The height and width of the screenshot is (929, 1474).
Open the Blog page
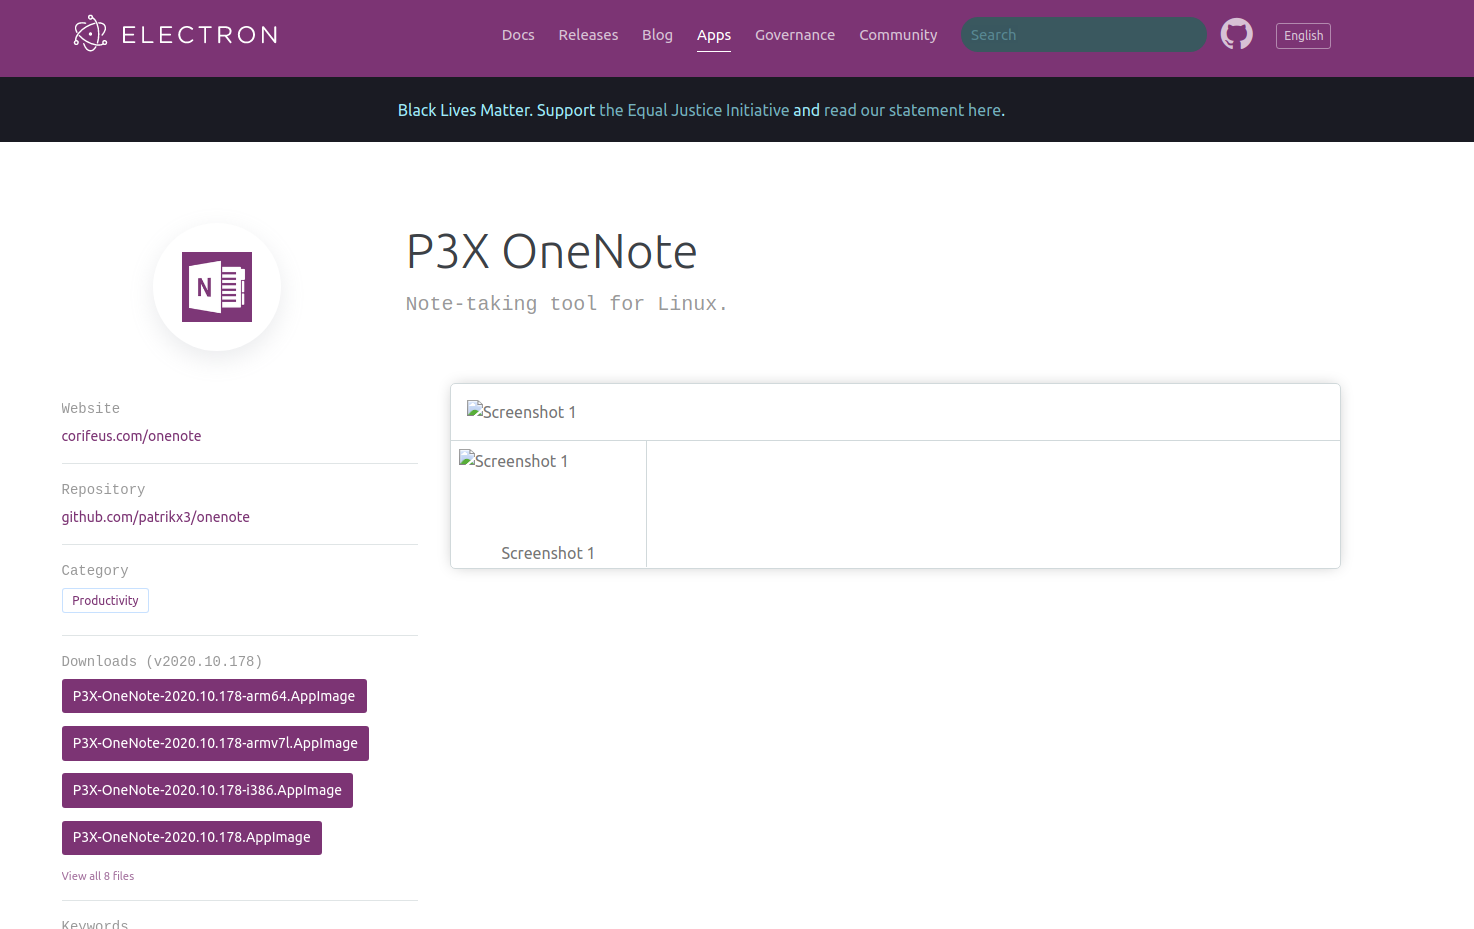[657, 35]
